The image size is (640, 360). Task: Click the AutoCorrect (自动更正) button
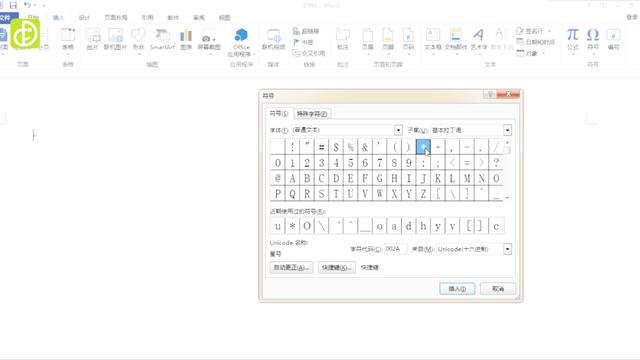coord(291,268)
